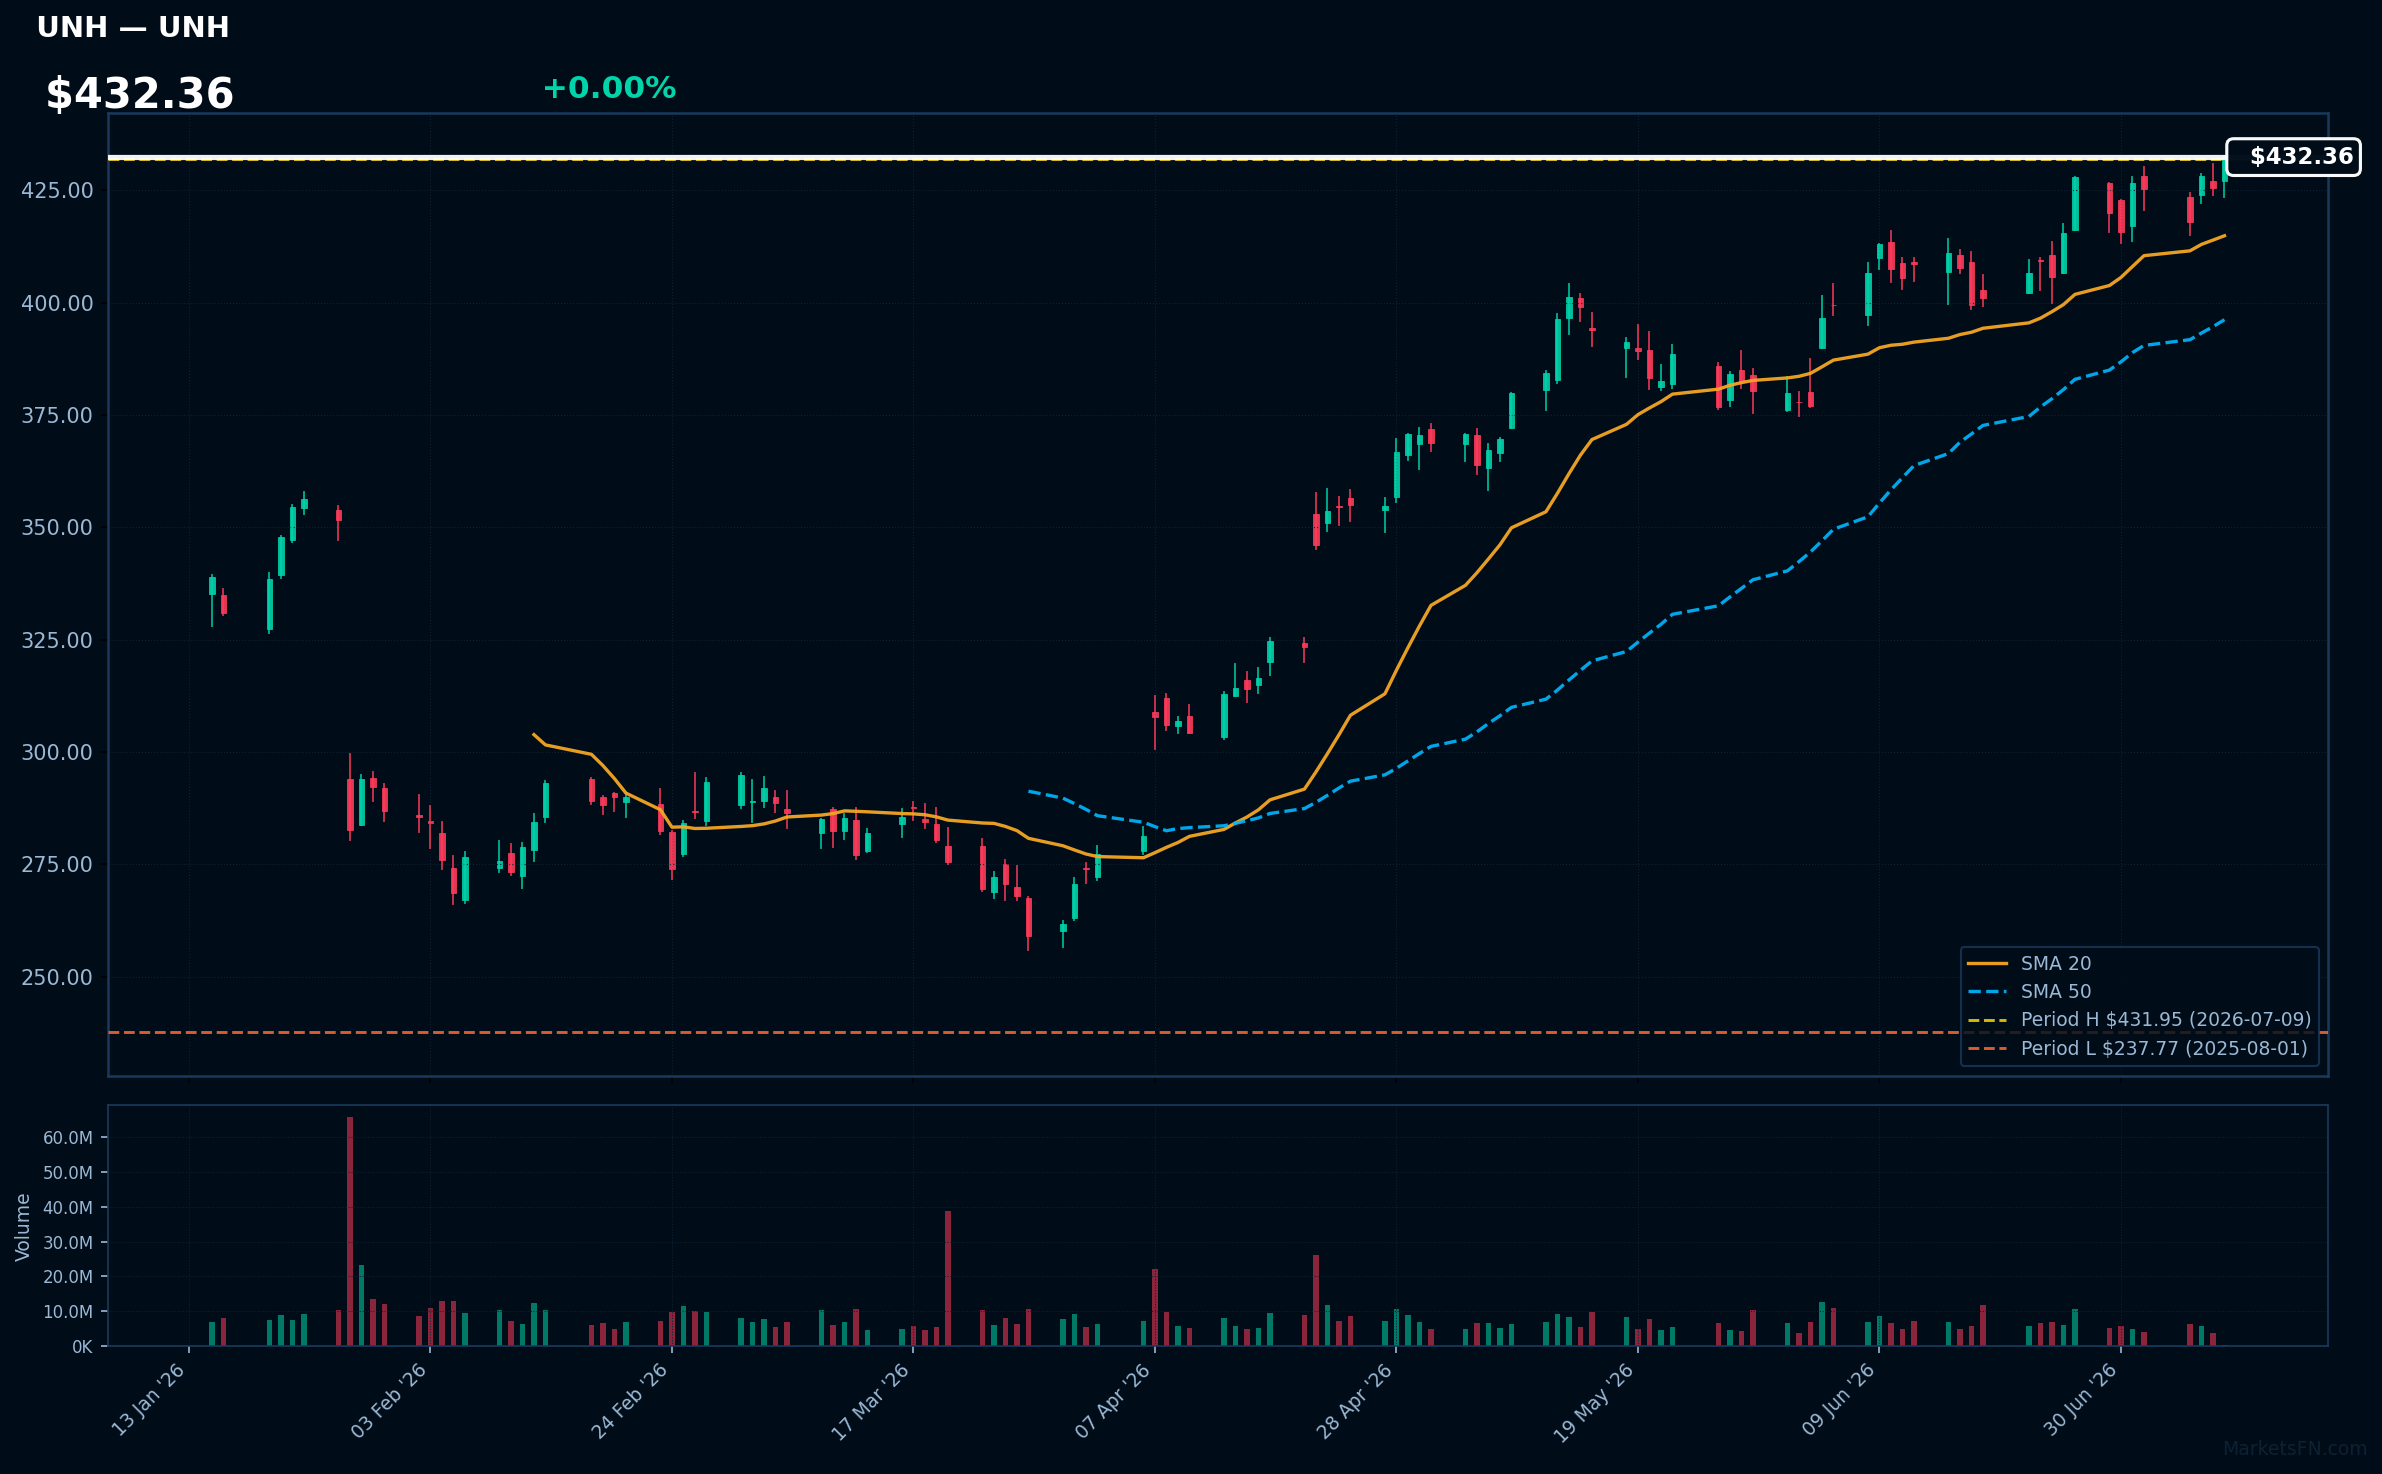2382x1474 pixels.
Task: Click the 60.0M volume axis label
Action: pyautogui.click(x=68, y=1138)
